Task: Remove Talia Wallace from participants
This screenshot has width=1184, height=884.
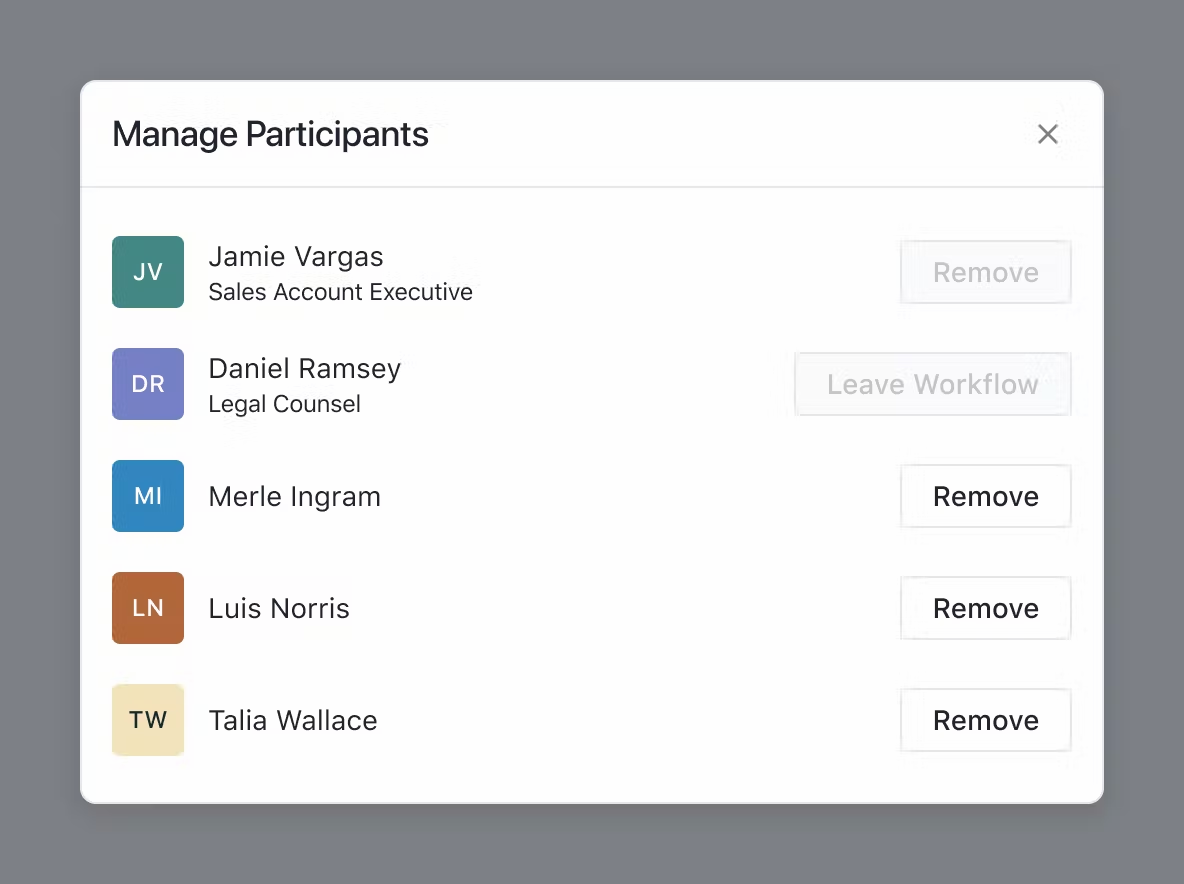Action: coord(985,720)
